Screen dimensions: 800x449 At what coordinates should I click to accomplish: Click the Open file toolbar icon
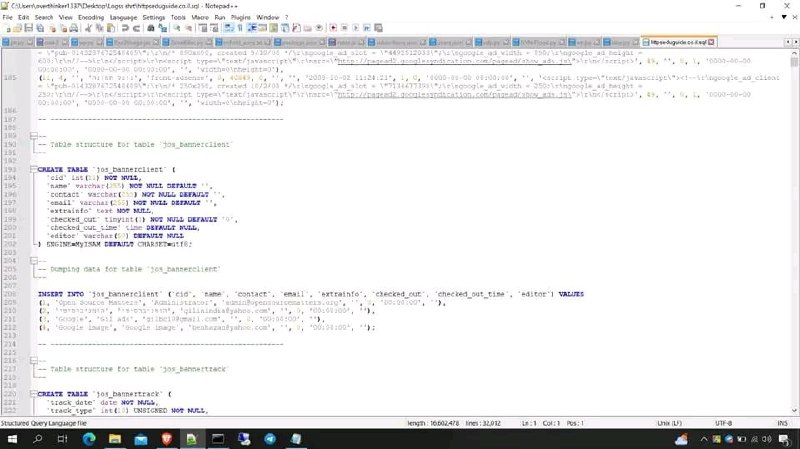17,28
